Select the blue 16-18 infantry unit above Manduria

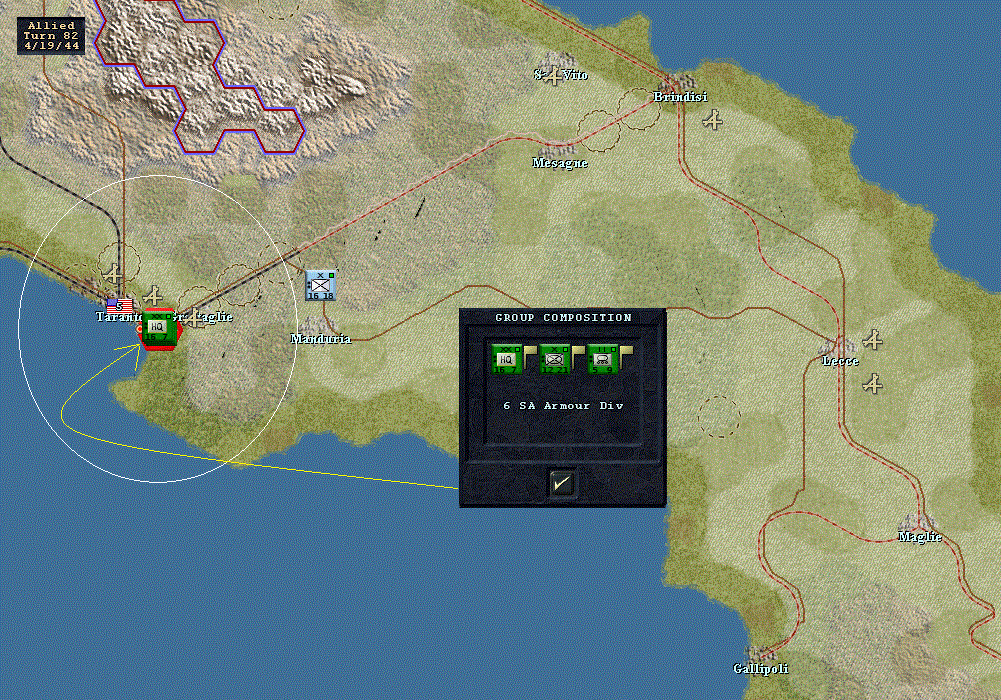point(320,285)
